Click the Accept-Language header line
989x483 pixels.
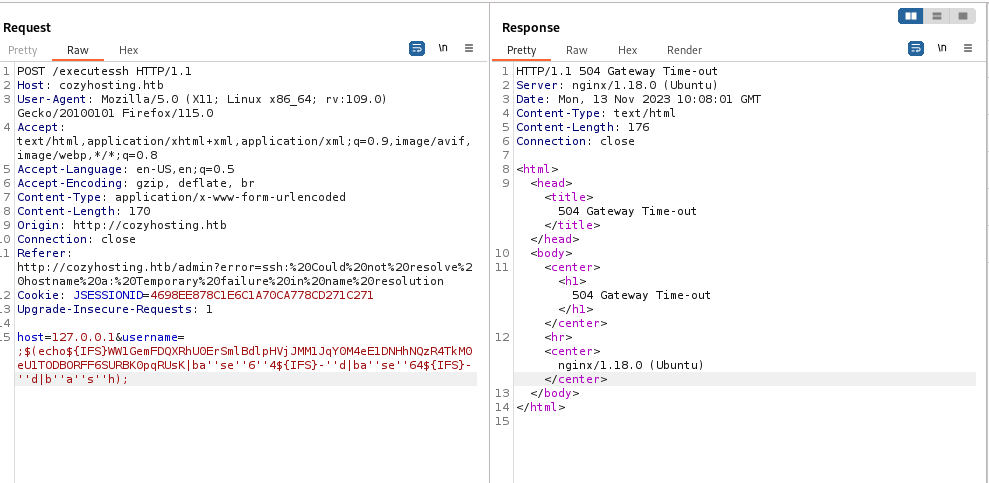click(x=126, y=169)
